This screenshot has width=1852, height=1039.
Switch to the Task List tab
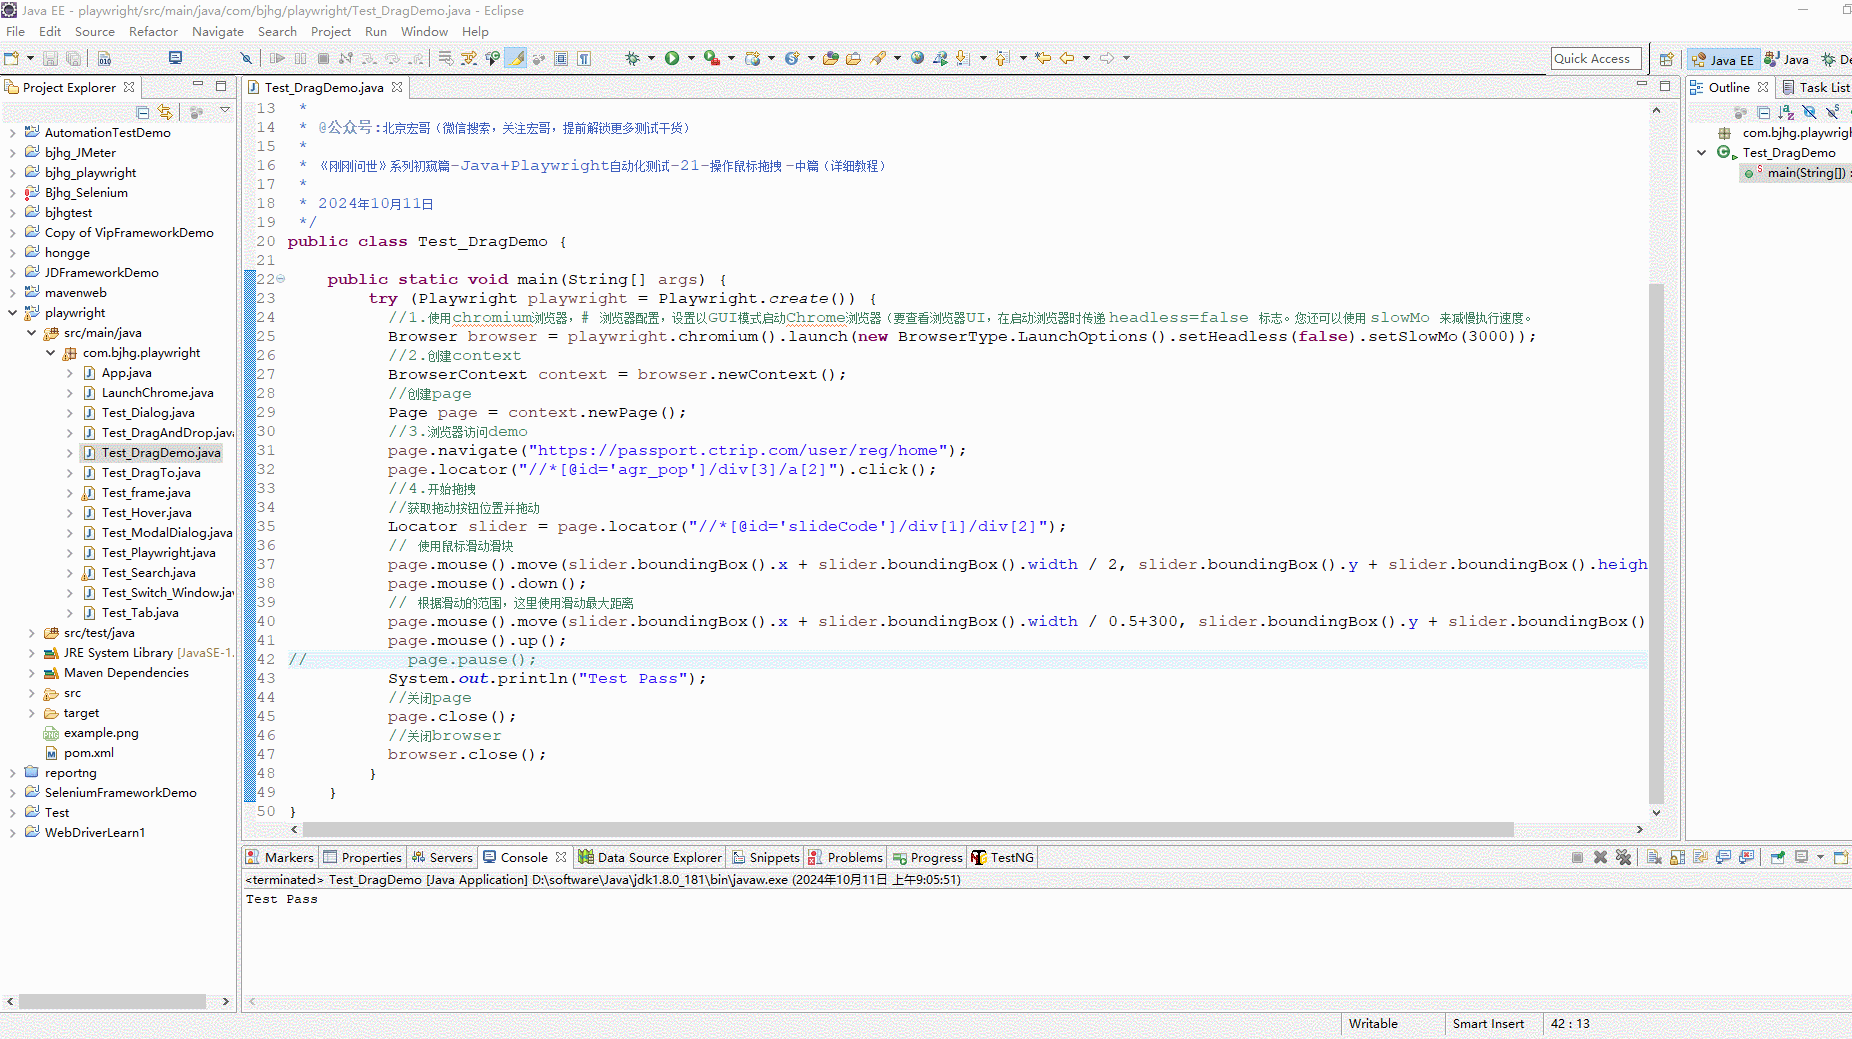1816,87
